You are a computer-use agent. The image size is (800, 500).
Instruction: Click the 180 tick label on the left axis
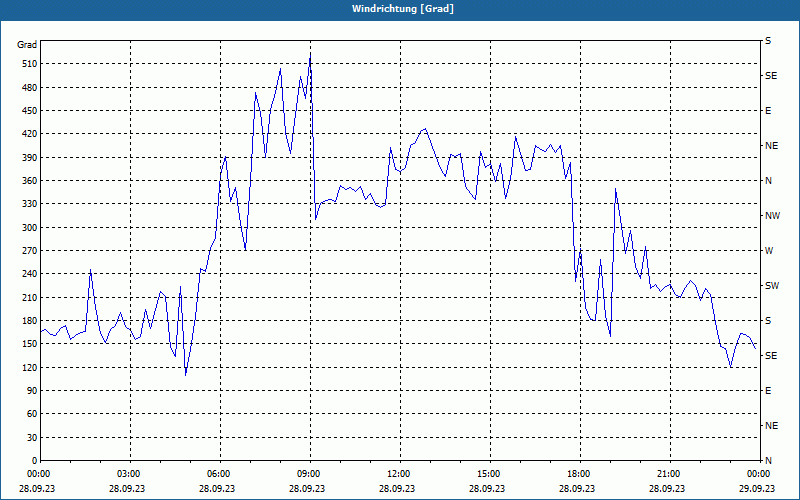tap(30, 321)
